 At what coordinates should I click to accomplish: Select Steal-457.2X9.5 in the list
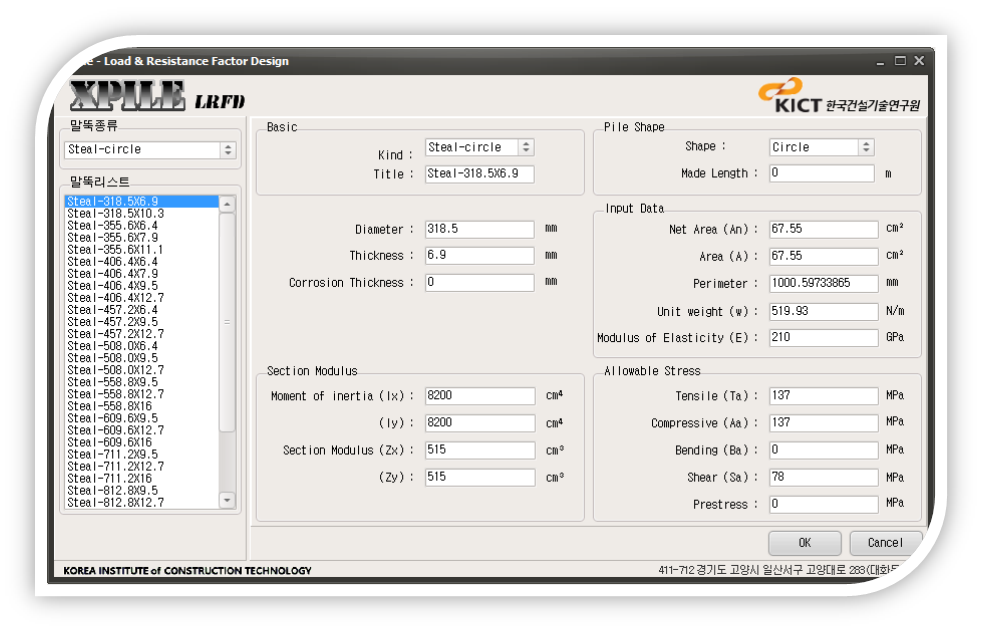coord(142,322)
